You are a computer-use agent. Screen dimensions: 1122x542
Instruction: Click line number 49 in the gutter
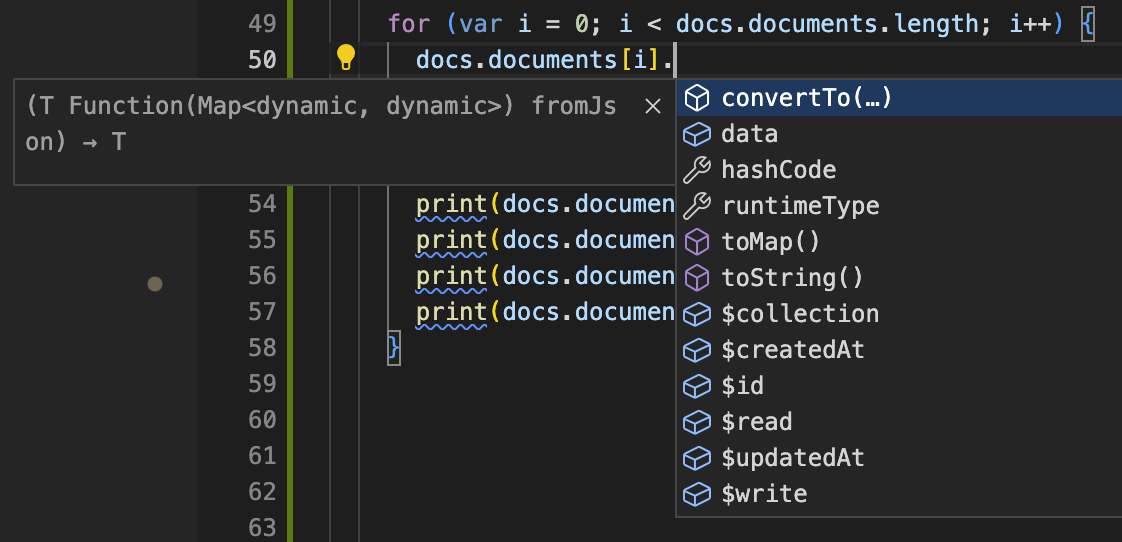(262, 24)
